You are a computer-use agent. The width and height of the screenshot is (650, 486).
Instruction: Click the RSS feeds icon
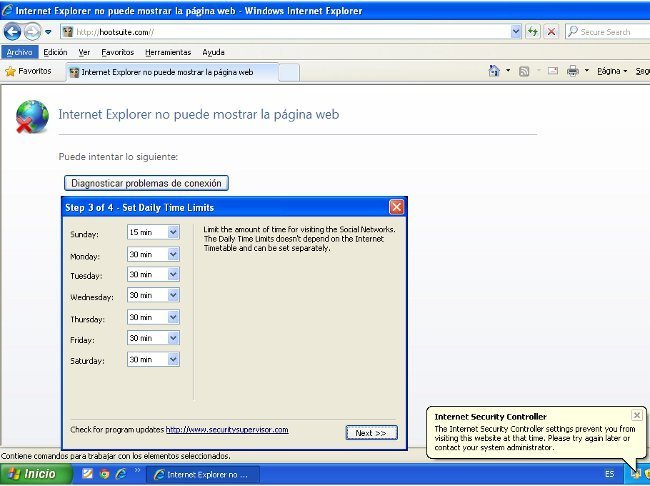(x=524, y=71)
